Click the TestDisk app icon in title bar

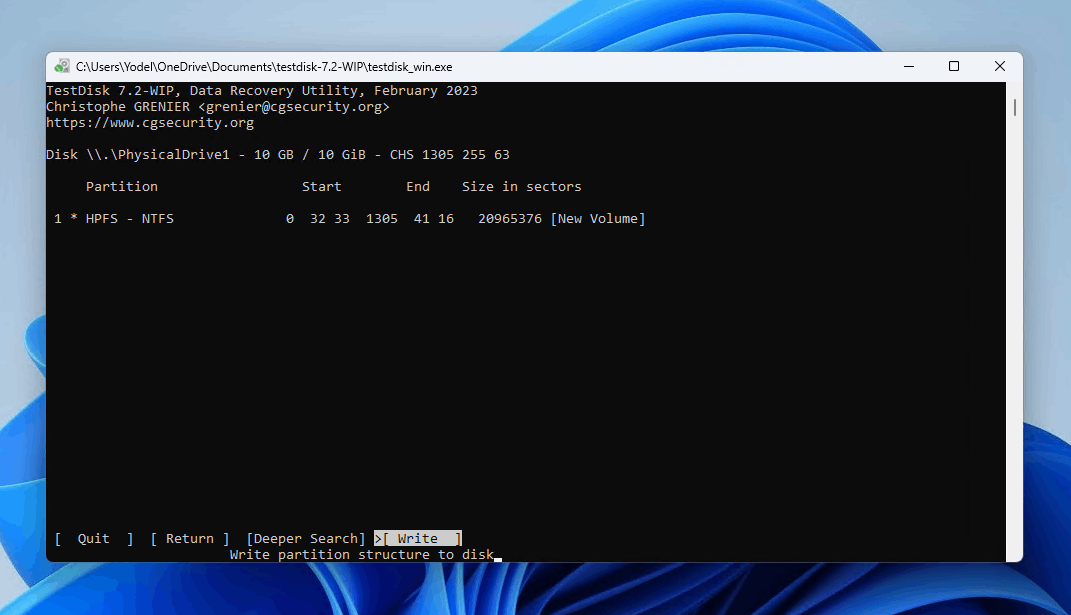click(62, 66)
